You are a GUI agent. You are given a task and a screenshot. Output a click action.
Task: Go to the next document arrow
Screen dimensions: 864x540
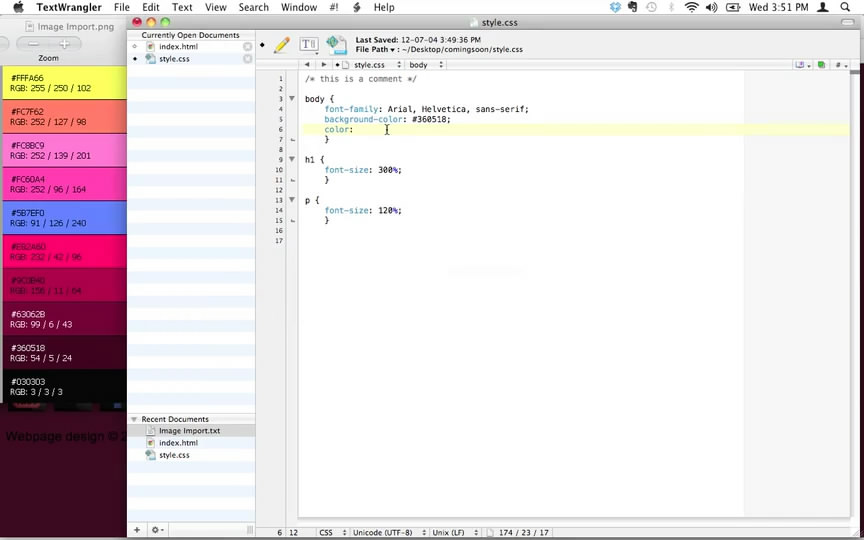tap(323, 64)
